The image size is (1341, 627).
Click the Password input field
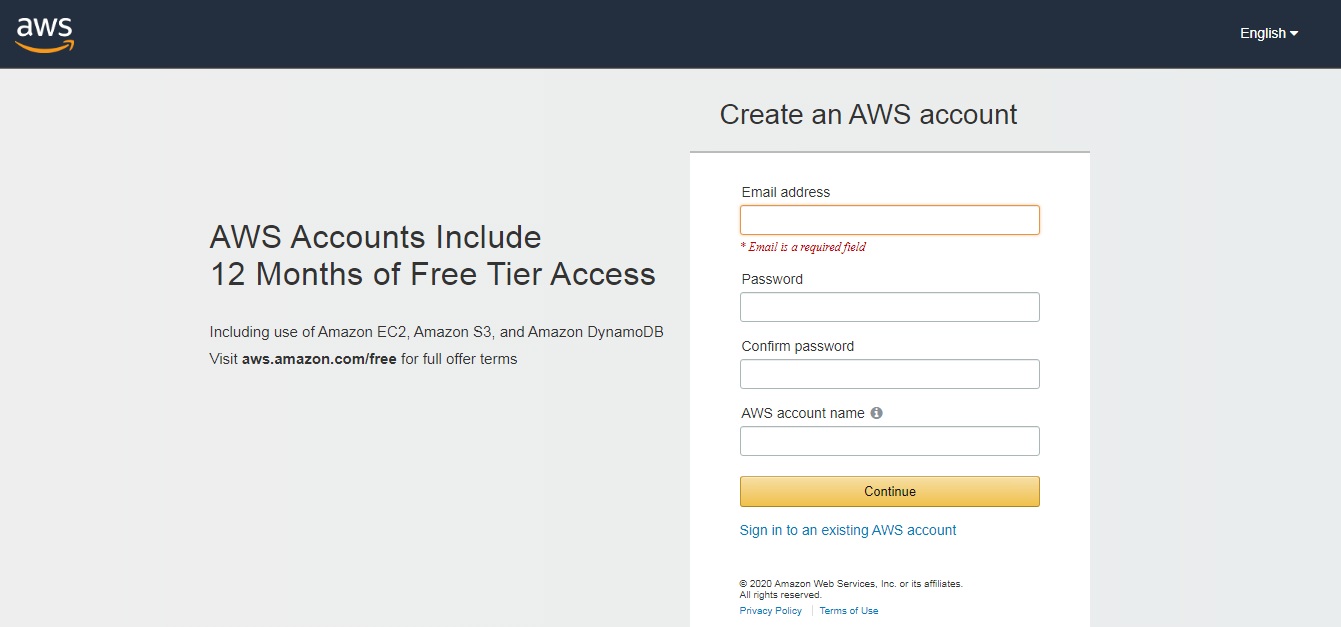(889, 306)
